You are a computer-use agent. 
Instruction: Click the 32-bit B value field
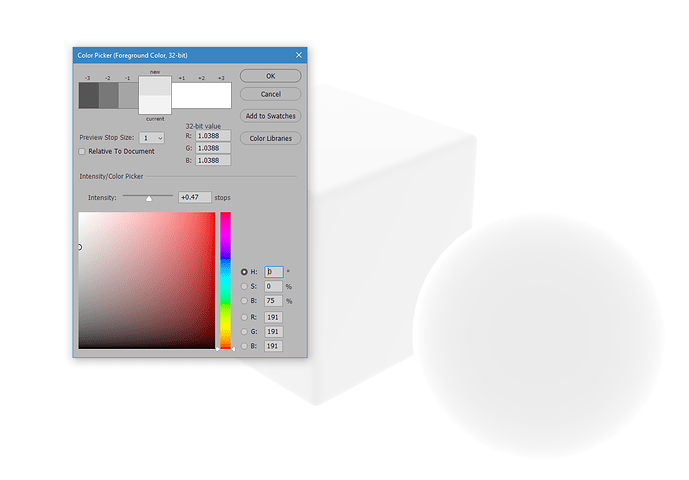click(213, 160)
